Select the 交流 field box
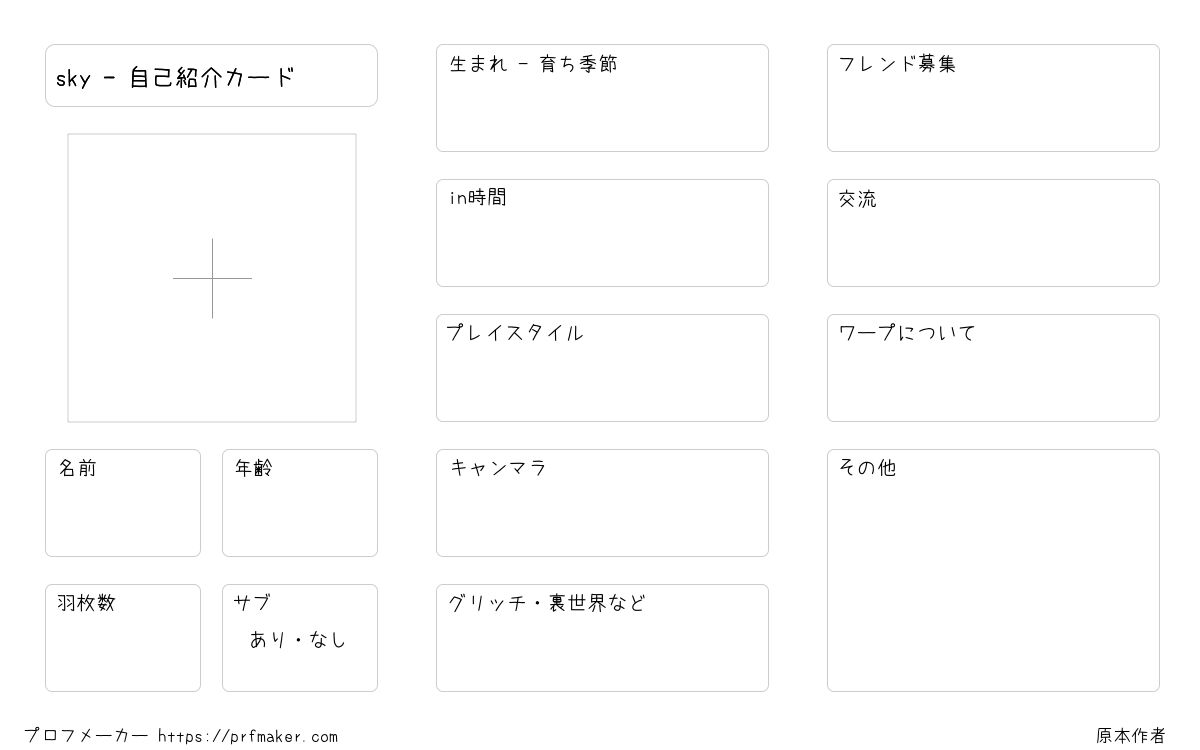The image size is (1200, 750). pos(993,233)
